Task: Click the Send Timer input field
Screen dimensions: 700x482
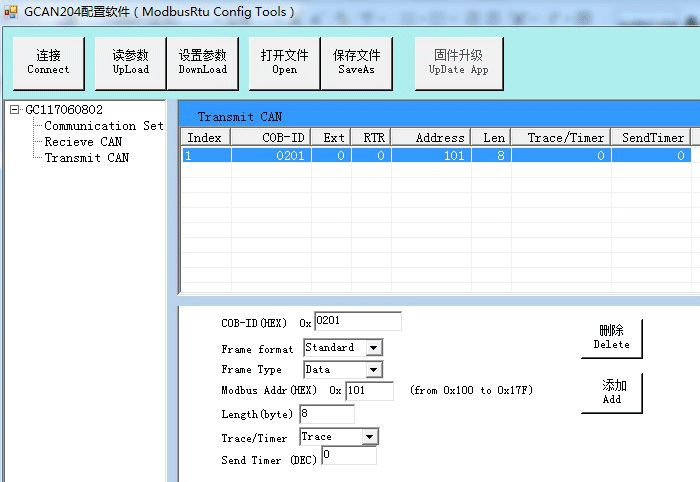Action: coord(348,456)
